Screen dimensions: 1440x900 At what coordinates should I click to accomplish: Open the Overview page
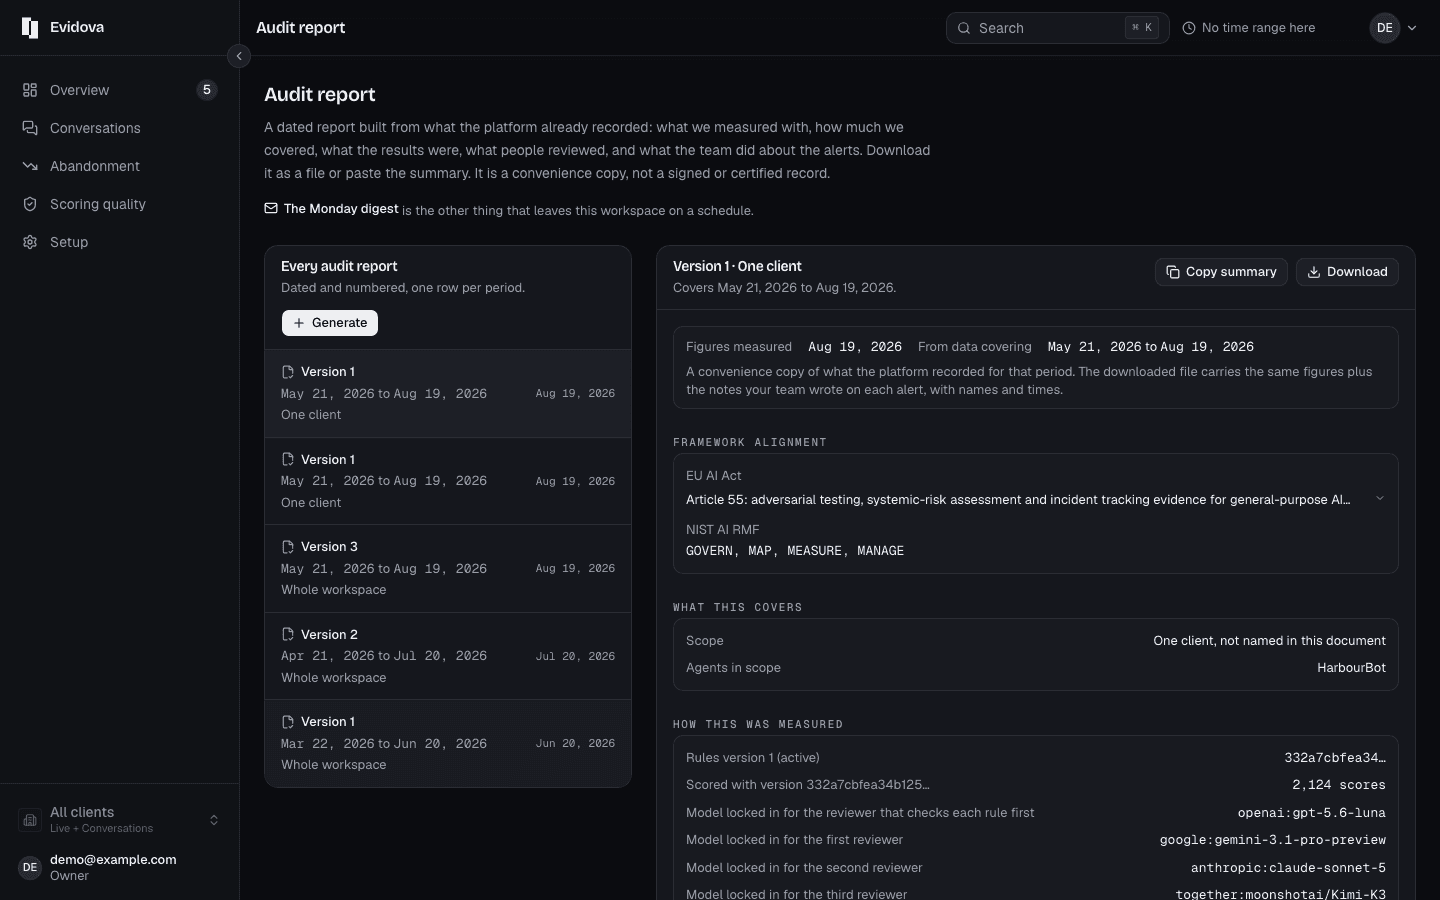tap(120, 90)
